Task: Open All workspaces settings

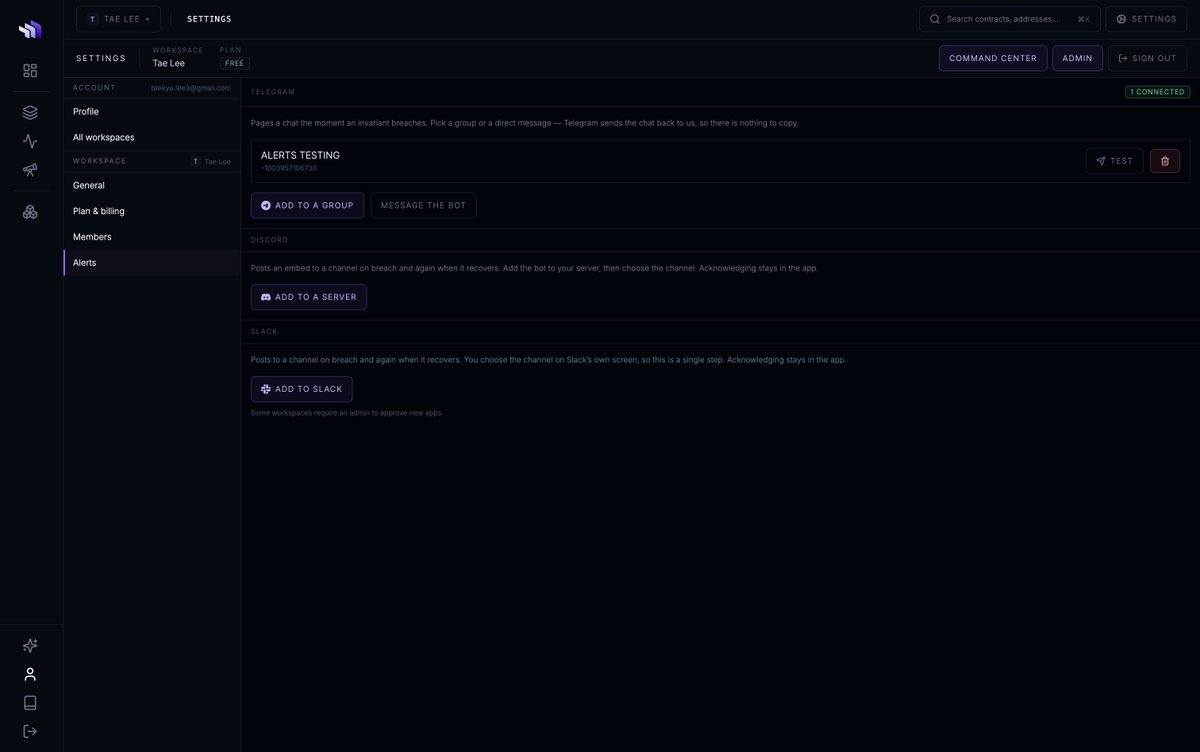Action: [152, 137]
